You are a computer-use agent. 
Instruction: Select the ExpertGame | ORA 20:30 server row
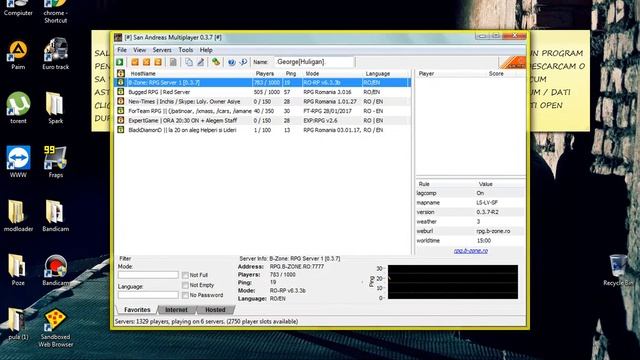pyautogui.click(x=263, y=120)
